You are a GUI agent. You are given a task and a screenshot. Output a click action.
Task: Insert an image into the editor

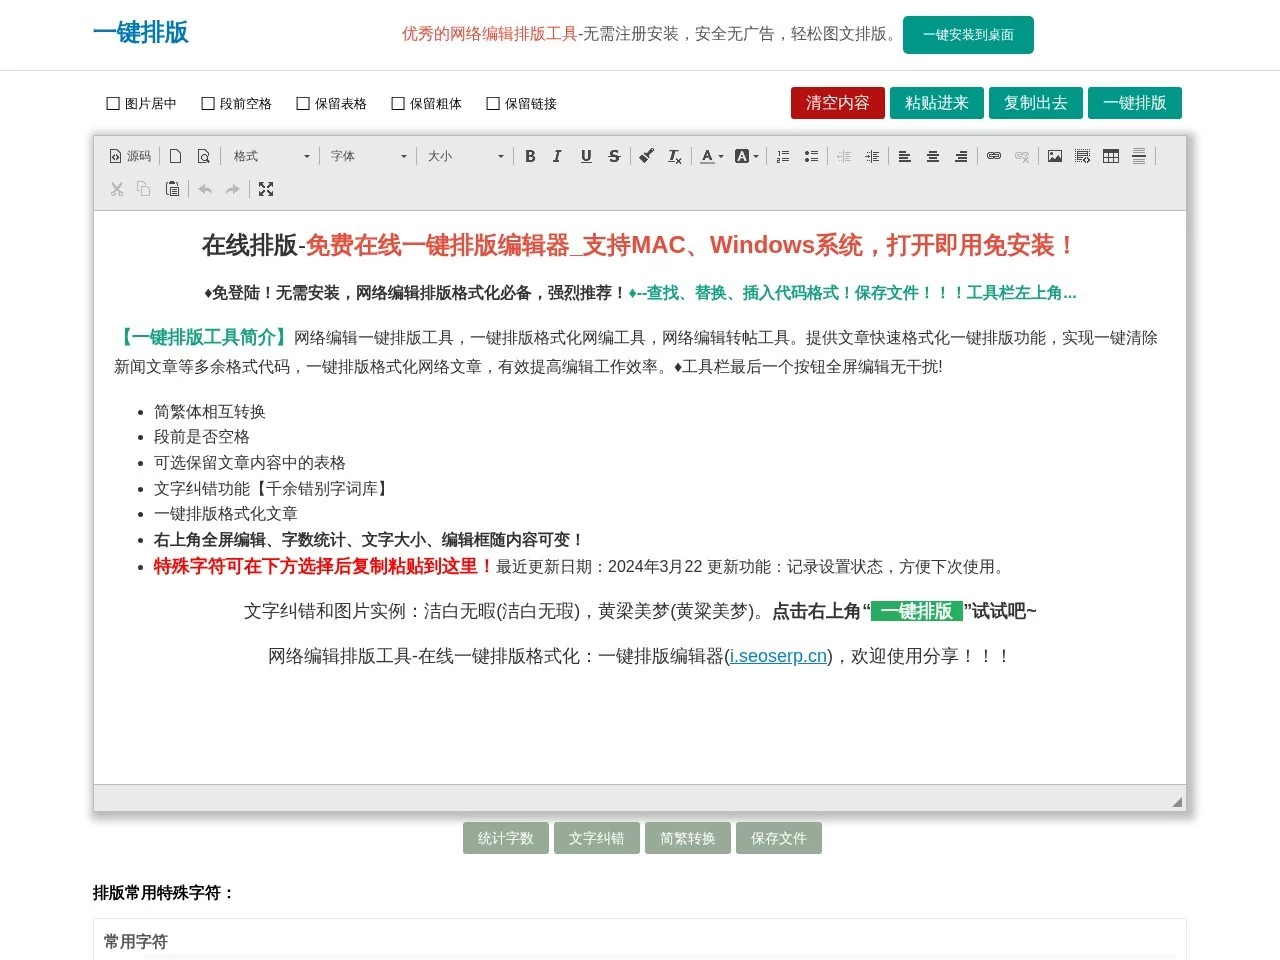1055,156
